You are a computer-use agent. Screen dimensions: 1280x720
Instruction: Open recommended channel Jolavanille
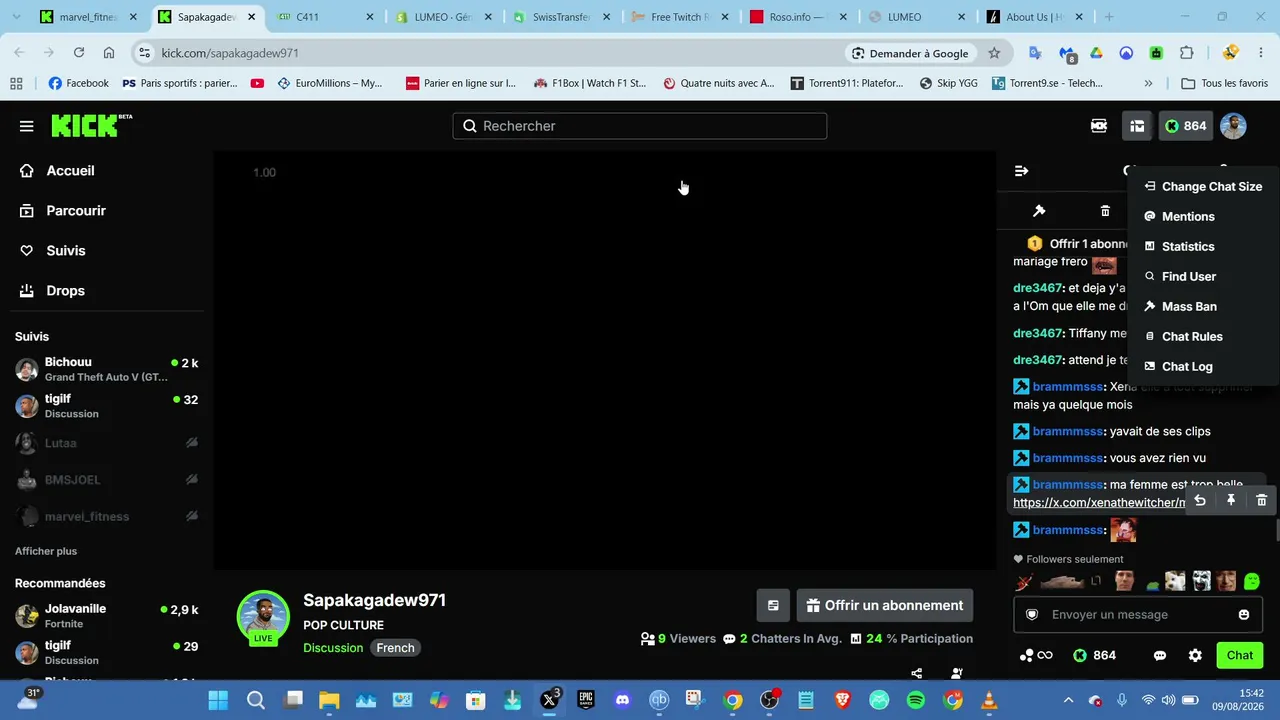pyautogui.click(x=107, y=616)
